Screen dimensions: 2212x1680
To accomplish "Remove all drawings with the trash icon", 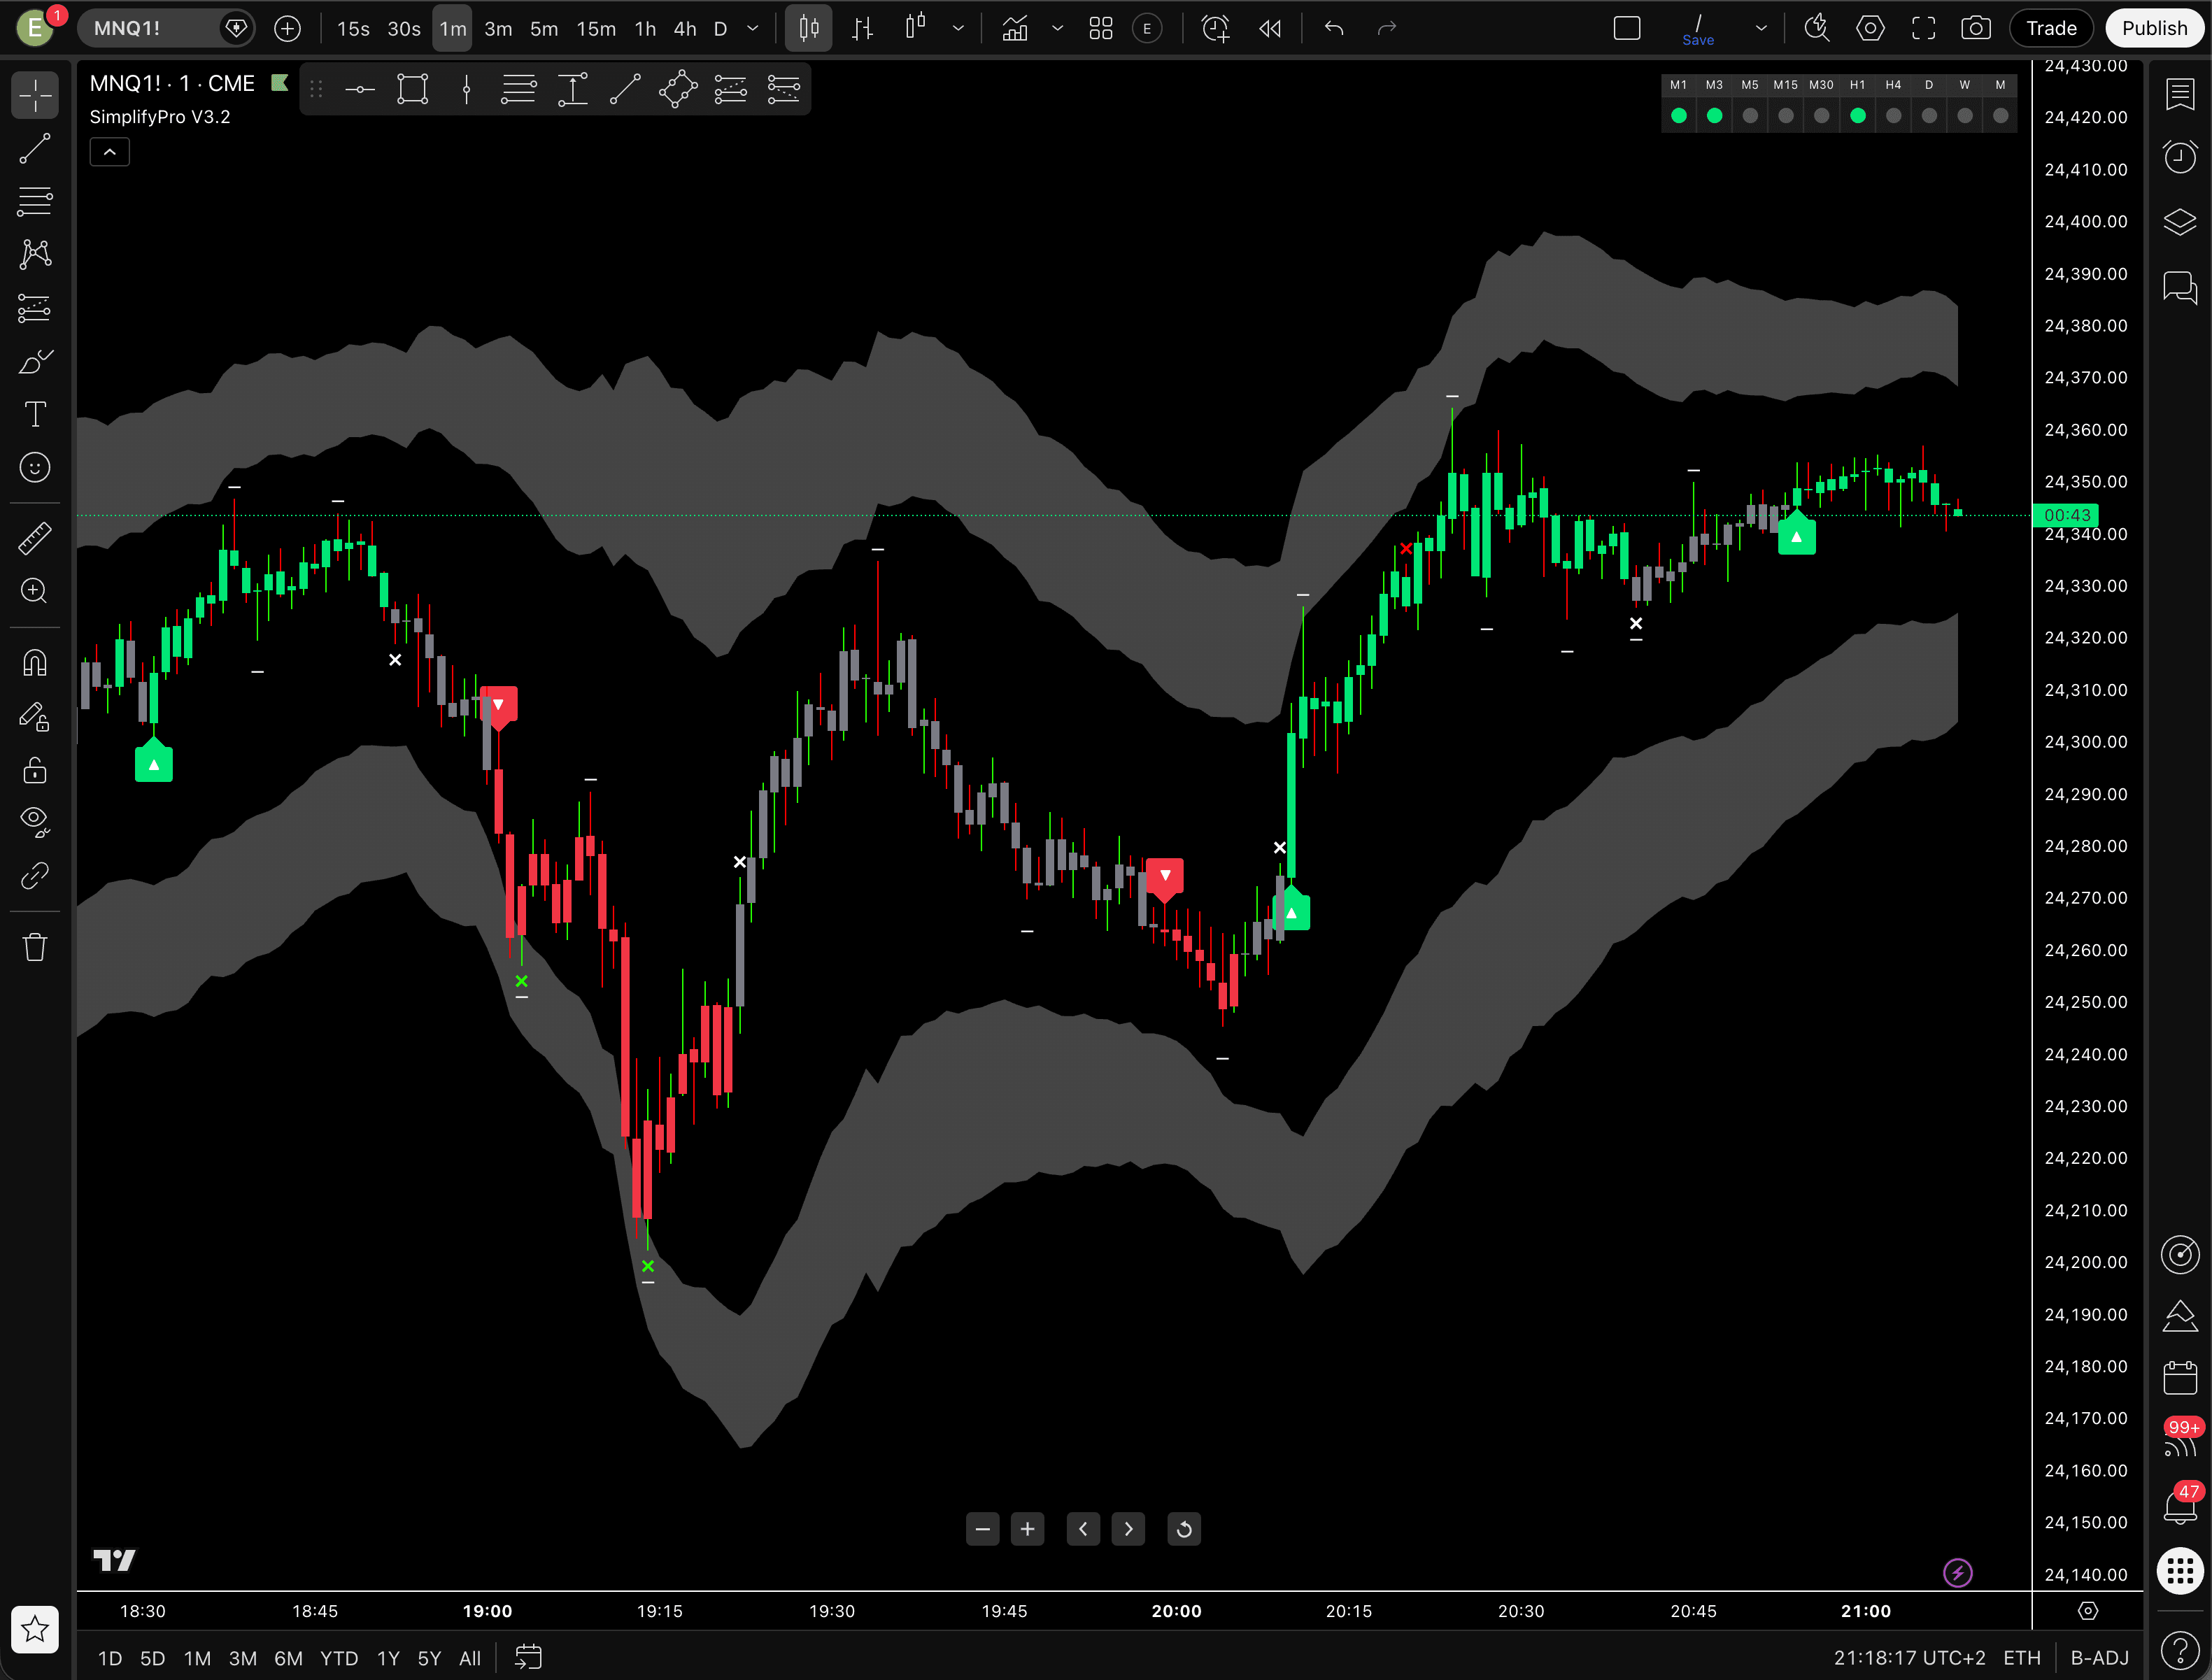I will point(35,947).
